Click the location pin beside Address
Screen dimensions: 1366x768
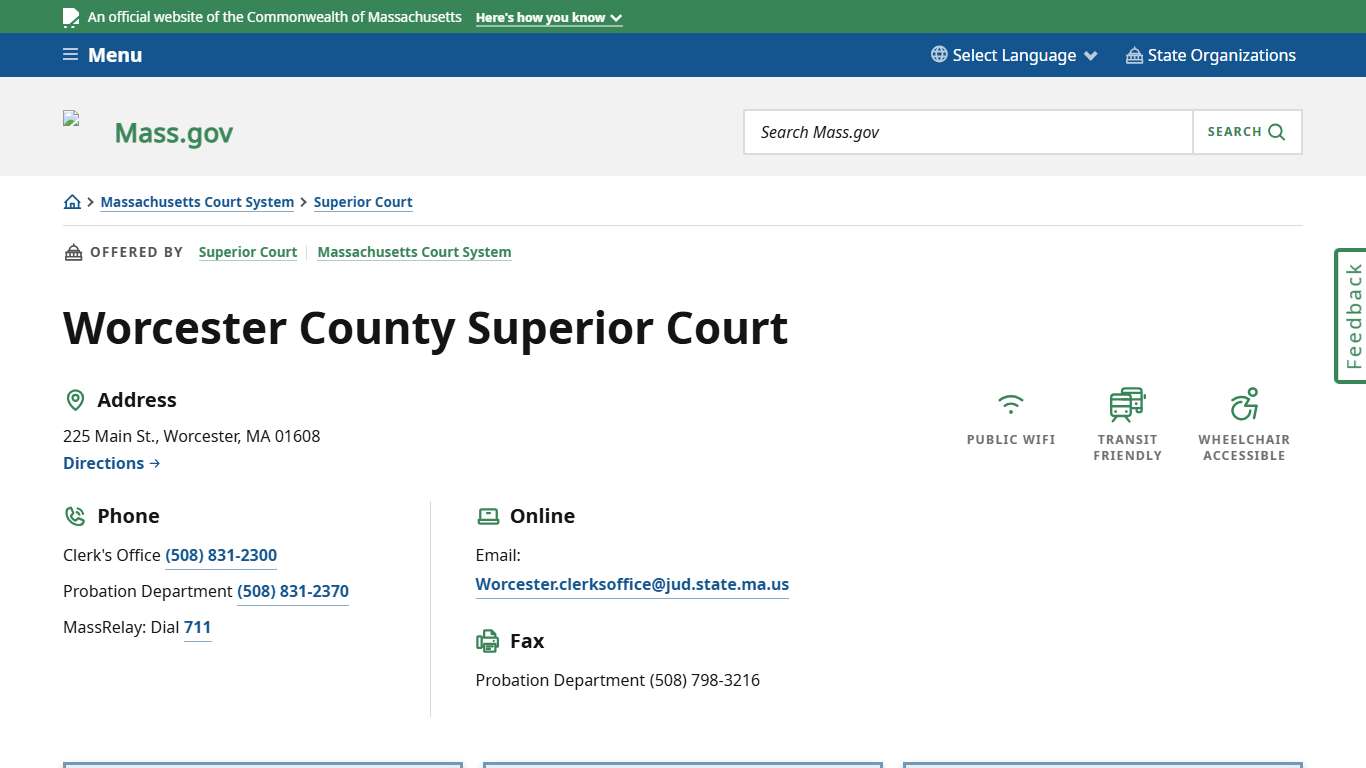coord(75,399)
